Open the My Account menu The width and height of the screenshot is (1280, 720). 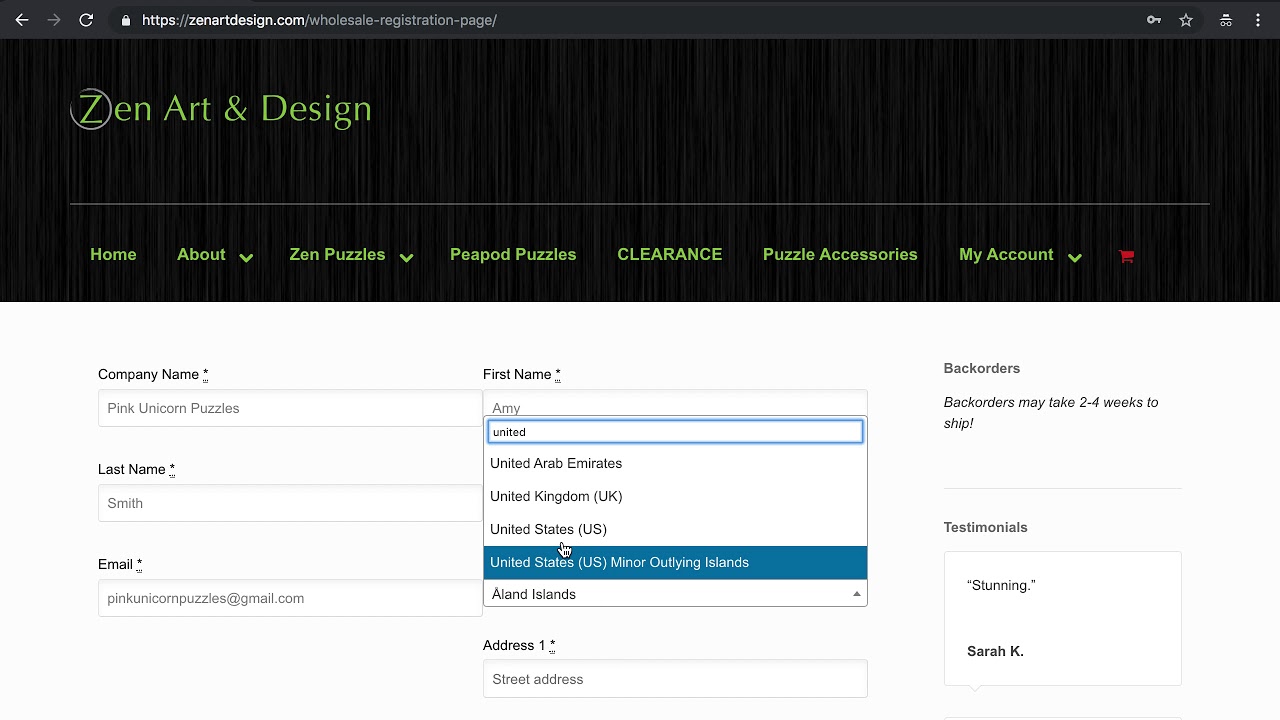click(x=1006, y=255)
